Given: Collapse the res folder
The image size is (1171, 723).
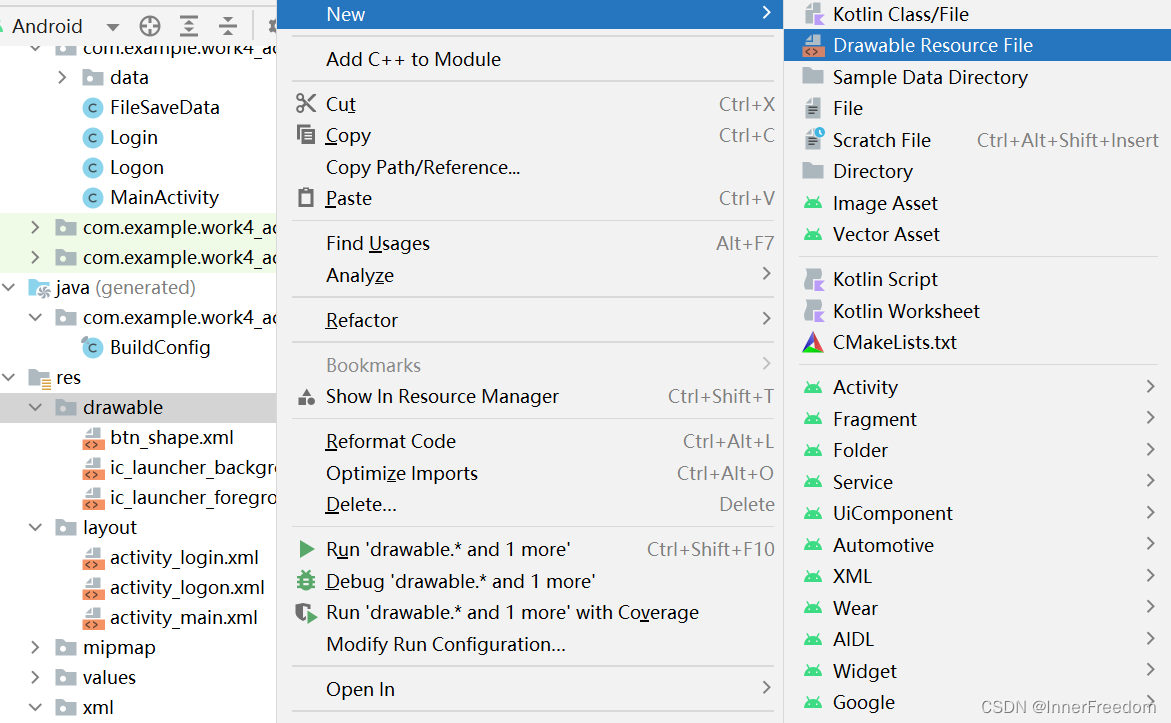Looking at the screenshot, I should click(x=9, y=377).
